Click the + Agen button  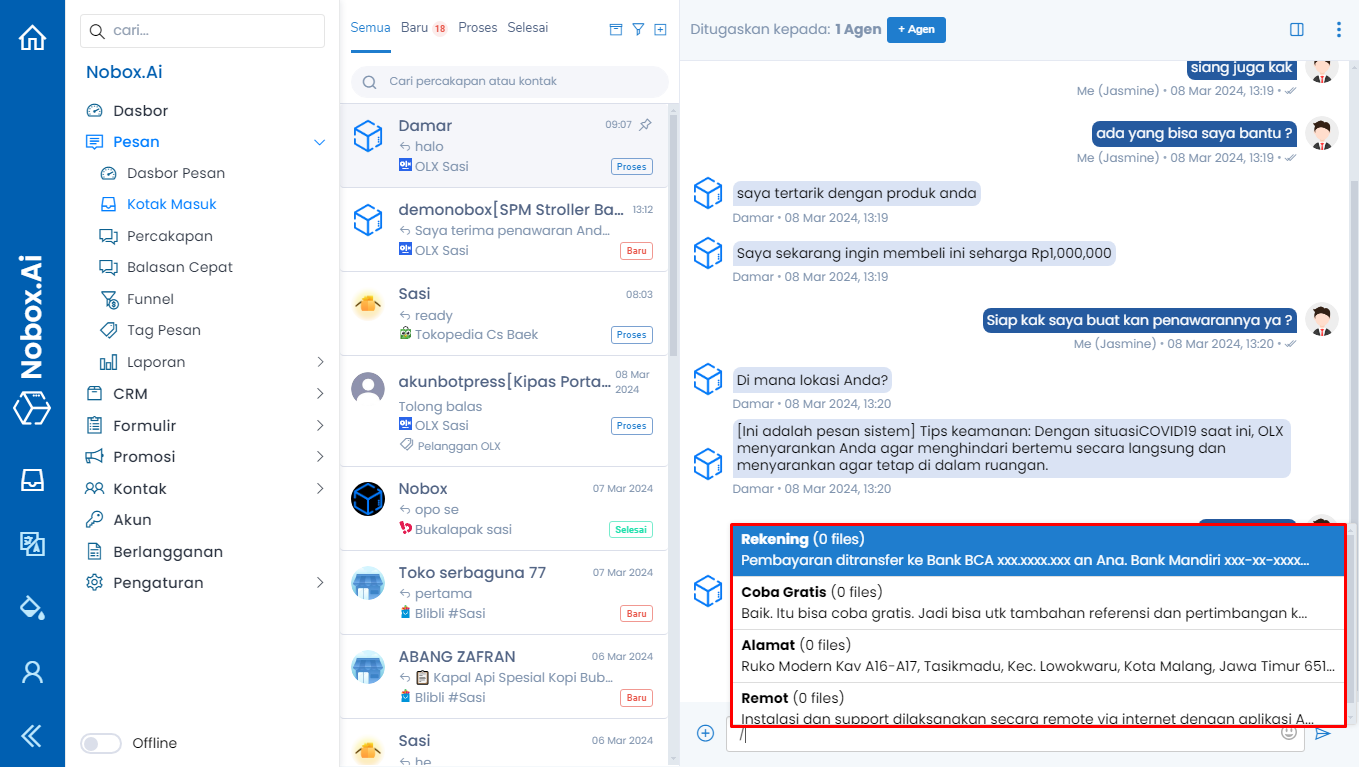point(915,30)
